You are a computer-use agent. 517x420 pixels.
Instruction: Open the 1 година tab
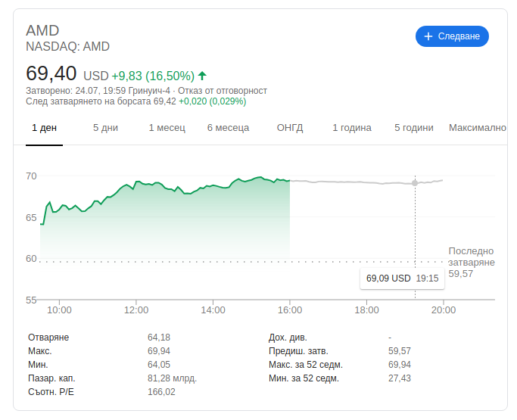352,128
